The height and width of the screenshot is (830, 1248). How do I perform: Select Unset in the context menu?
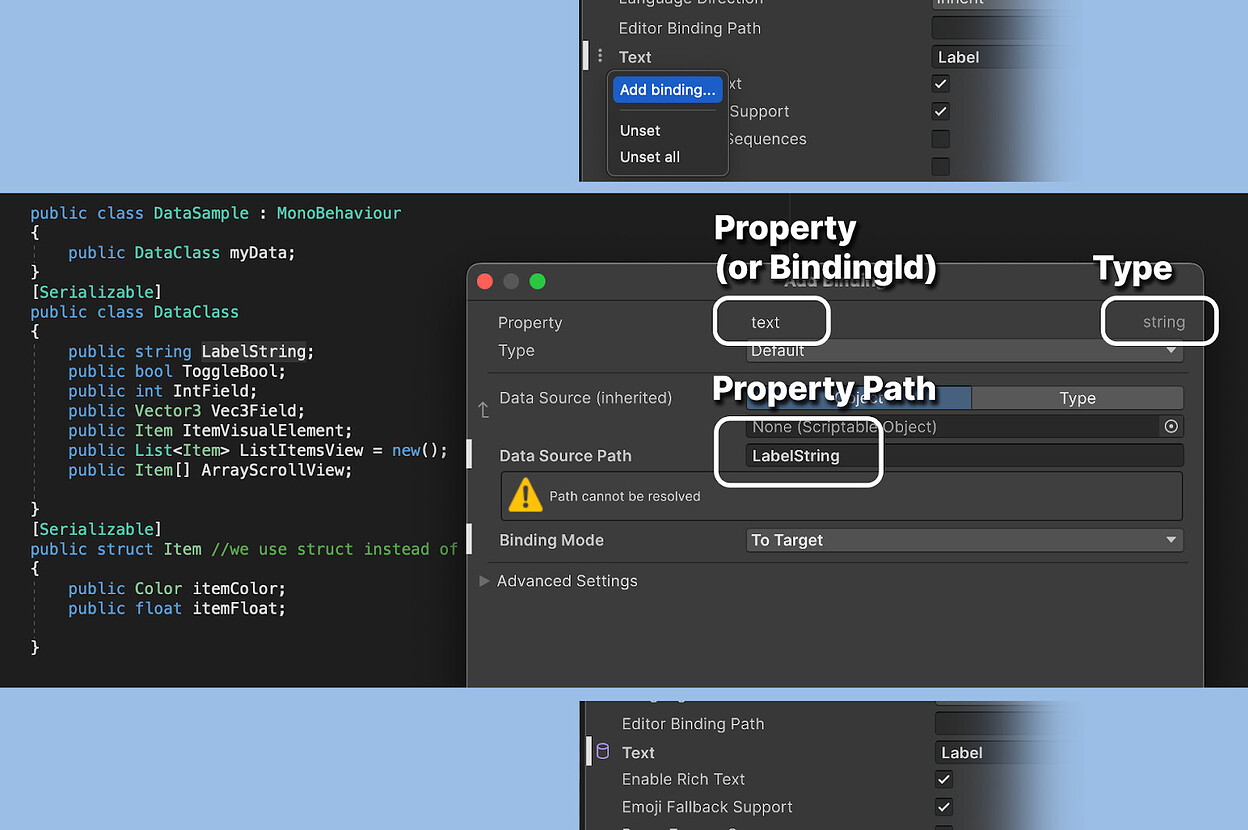click(639, 130)
